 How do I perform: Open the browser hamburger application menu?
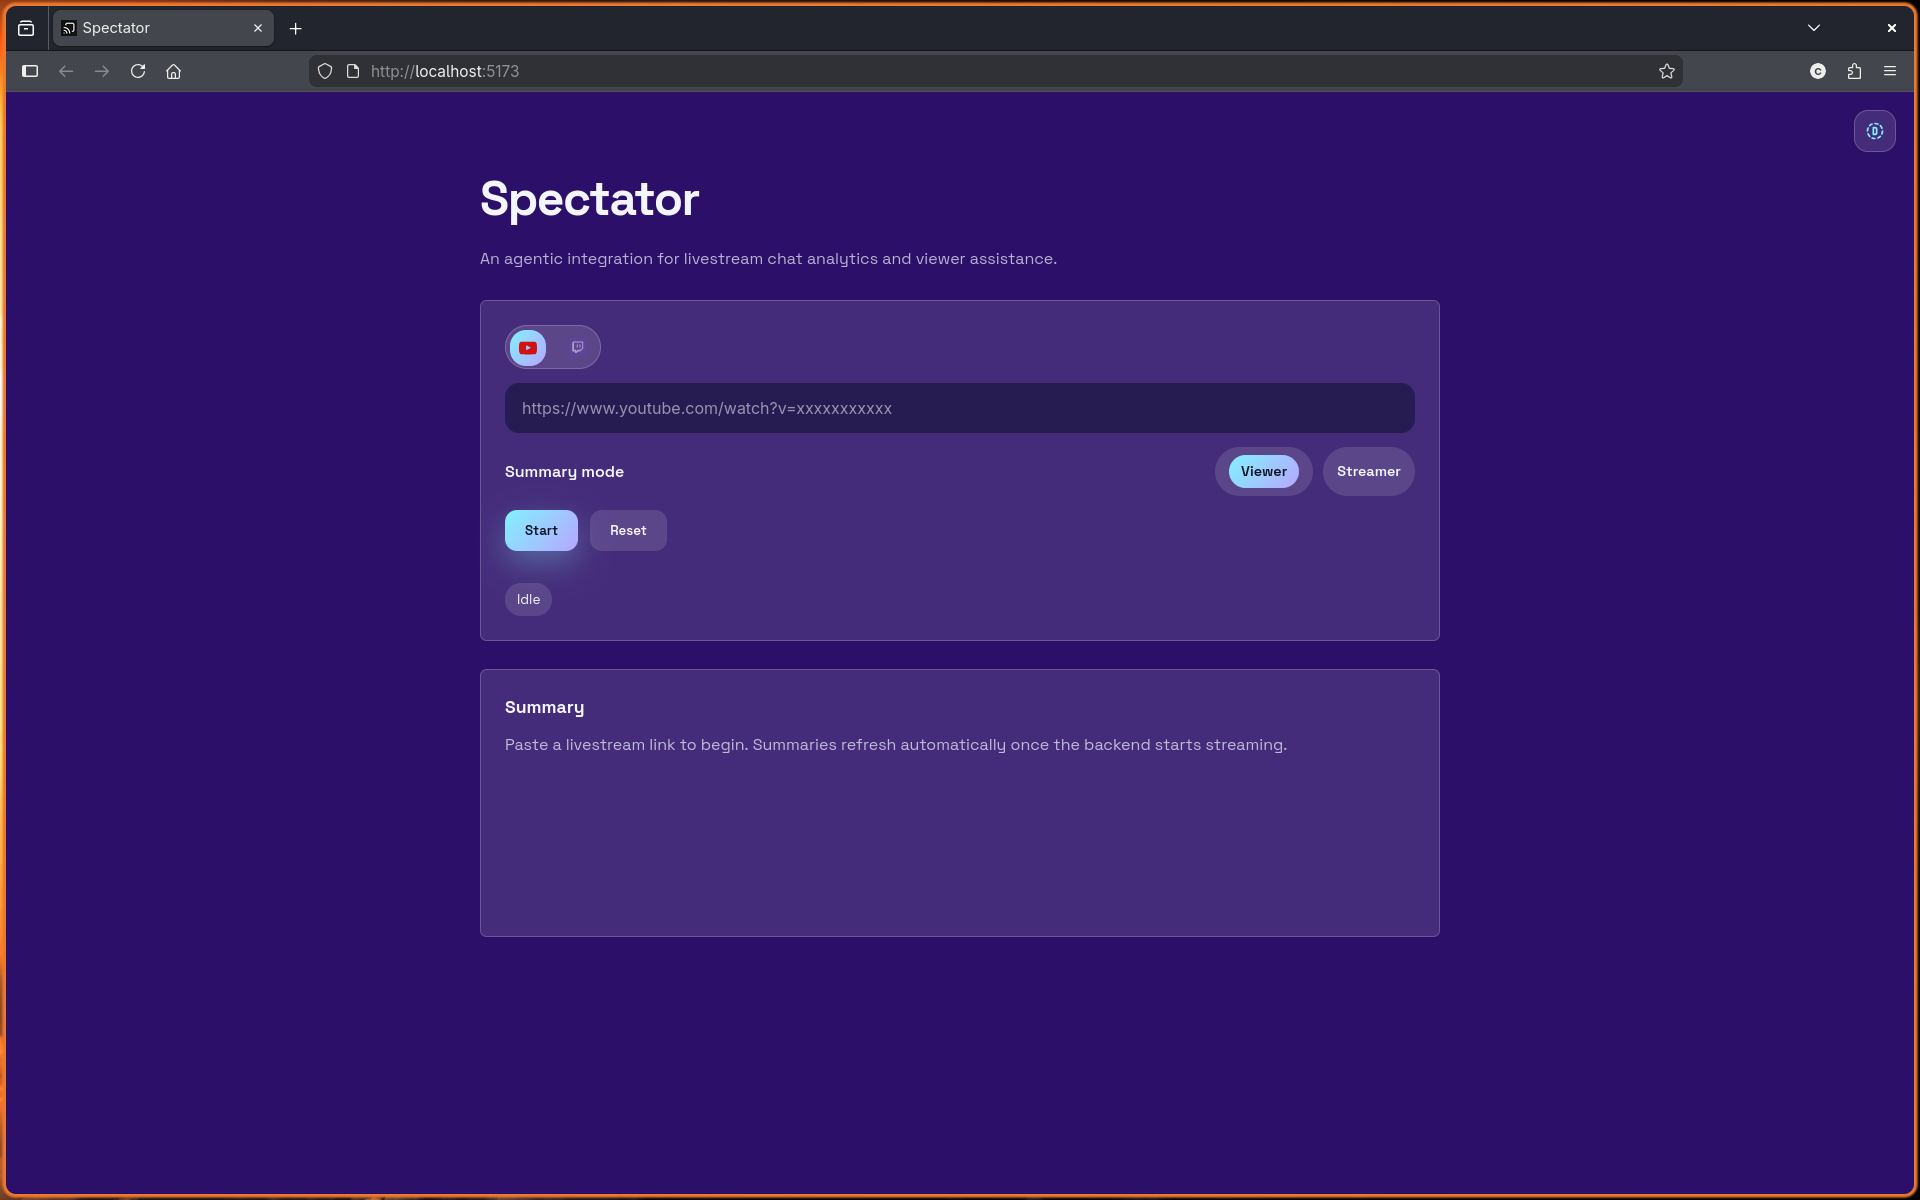[x=1890, y=71]
